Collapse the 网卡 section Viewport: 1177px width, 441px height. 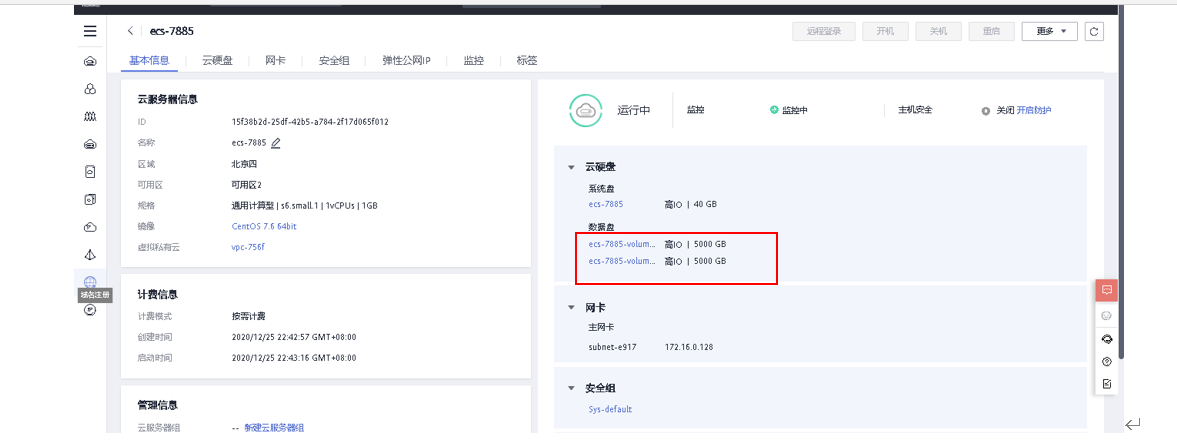coord(571,306)
